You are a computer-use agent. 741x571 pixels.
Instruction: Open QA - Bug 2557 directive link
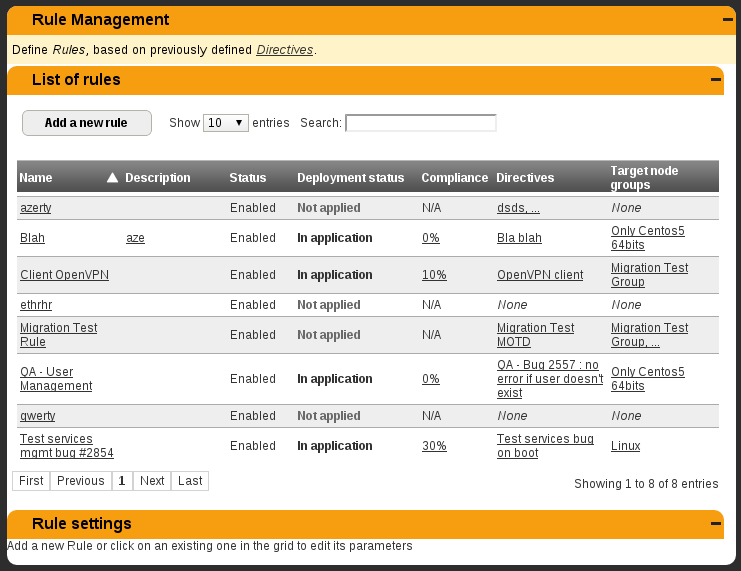tap(550, 379)
